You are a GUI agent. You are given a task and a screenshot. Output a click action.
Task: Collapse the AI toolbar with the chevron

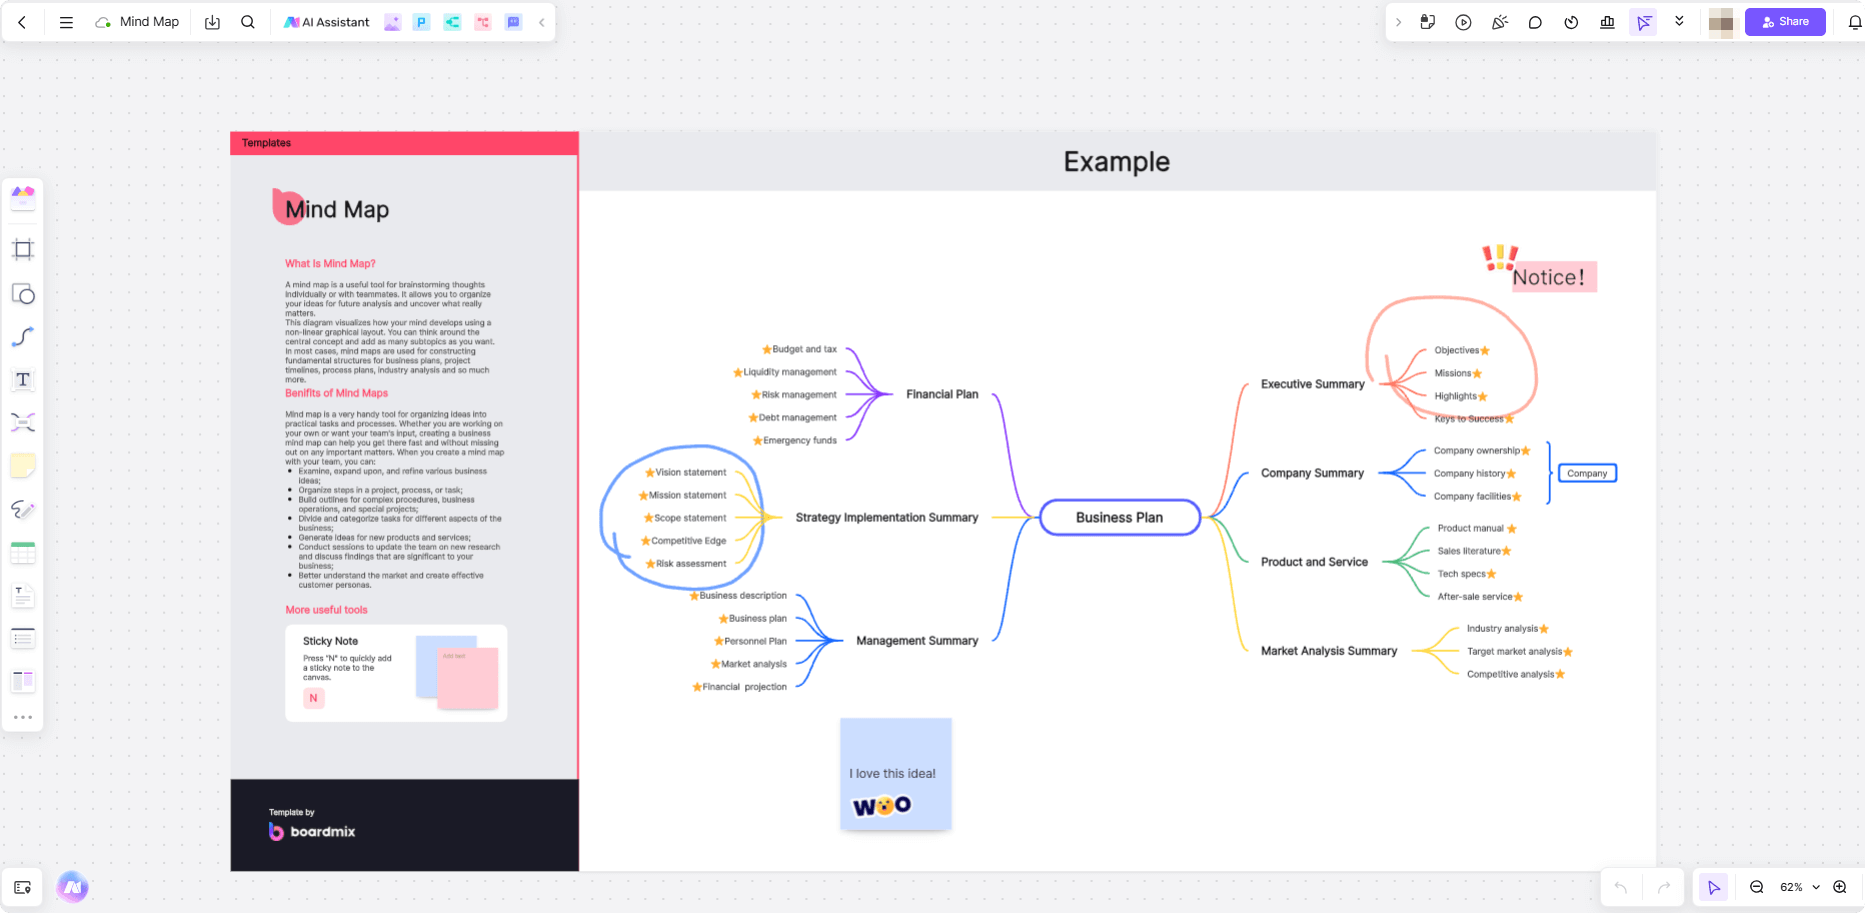(542, 22)
